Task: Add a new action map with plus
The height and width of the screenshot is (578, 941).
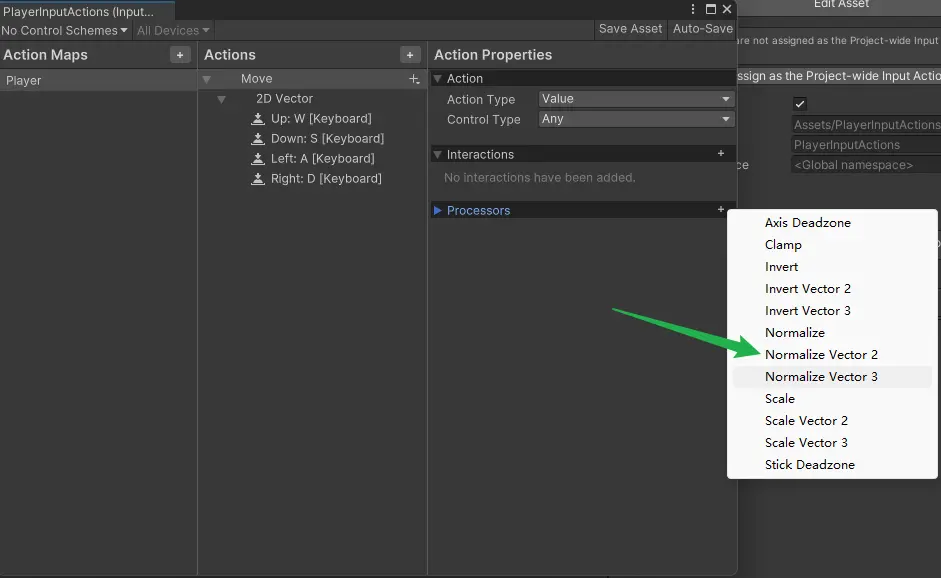Action: coord(179,55)
